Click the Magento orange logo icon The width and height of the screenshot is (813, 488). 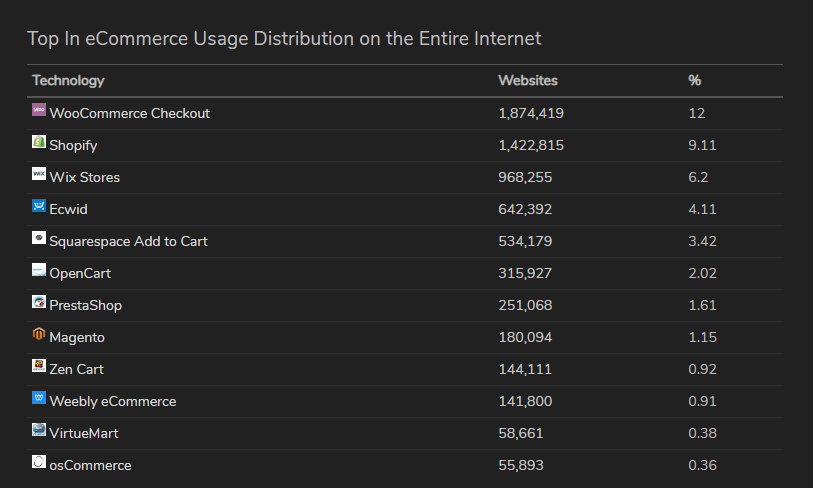(x=39, y=334)
